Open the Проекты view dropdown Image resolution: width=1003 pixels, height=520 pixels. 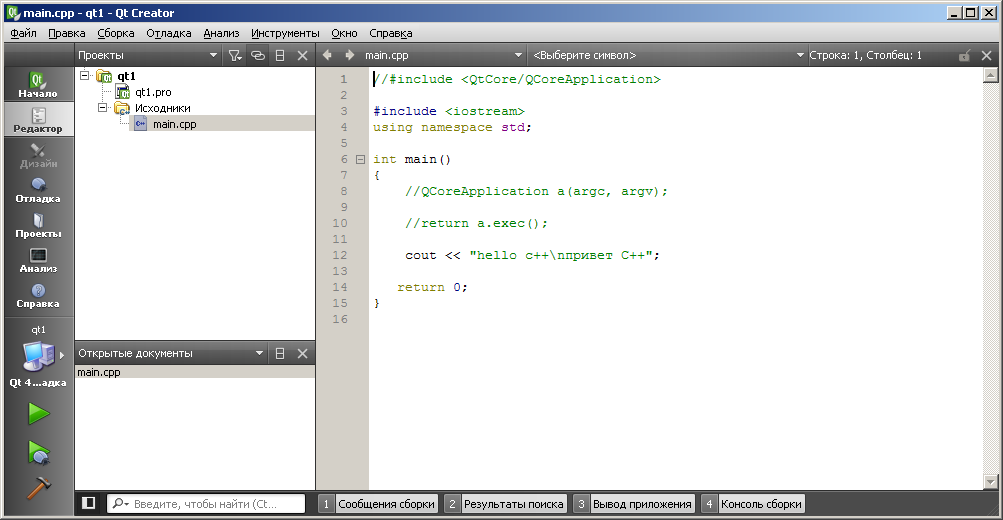coord(148,56)
